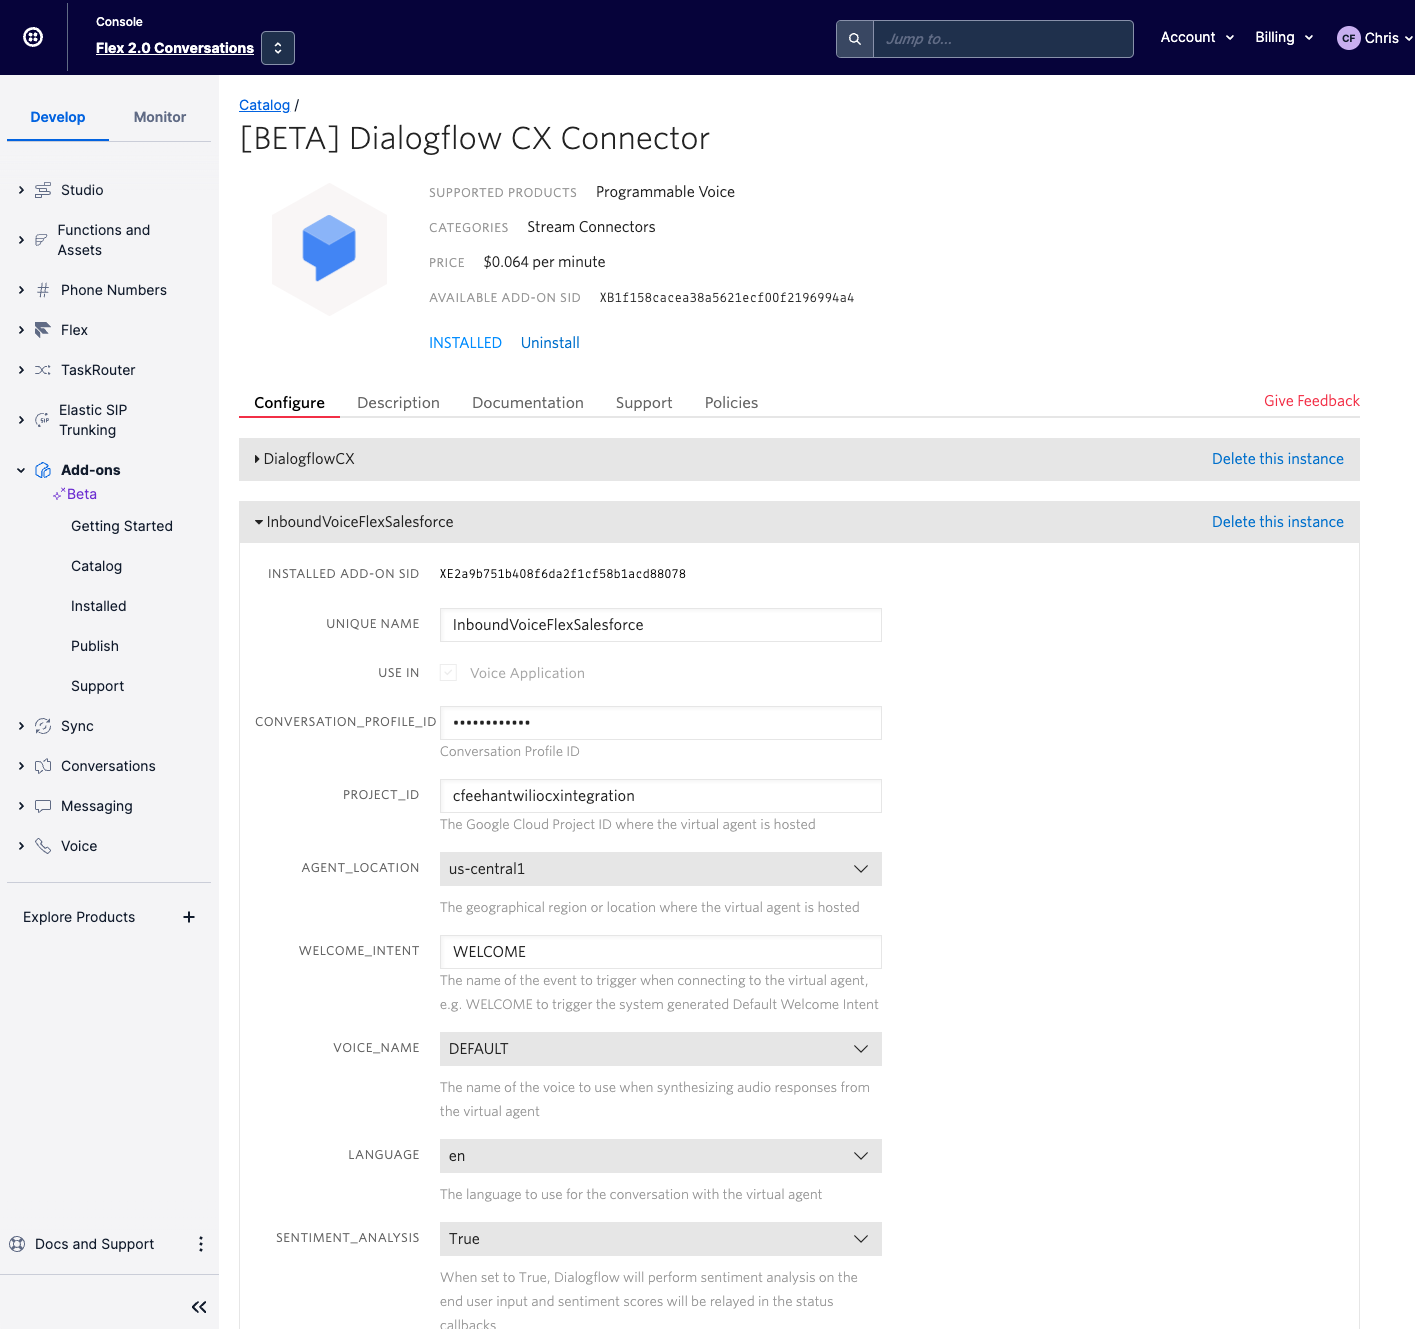Screen dimensions: 1415x1329
Task: Open the Account menu
Action: click(x=1197, y=37)
